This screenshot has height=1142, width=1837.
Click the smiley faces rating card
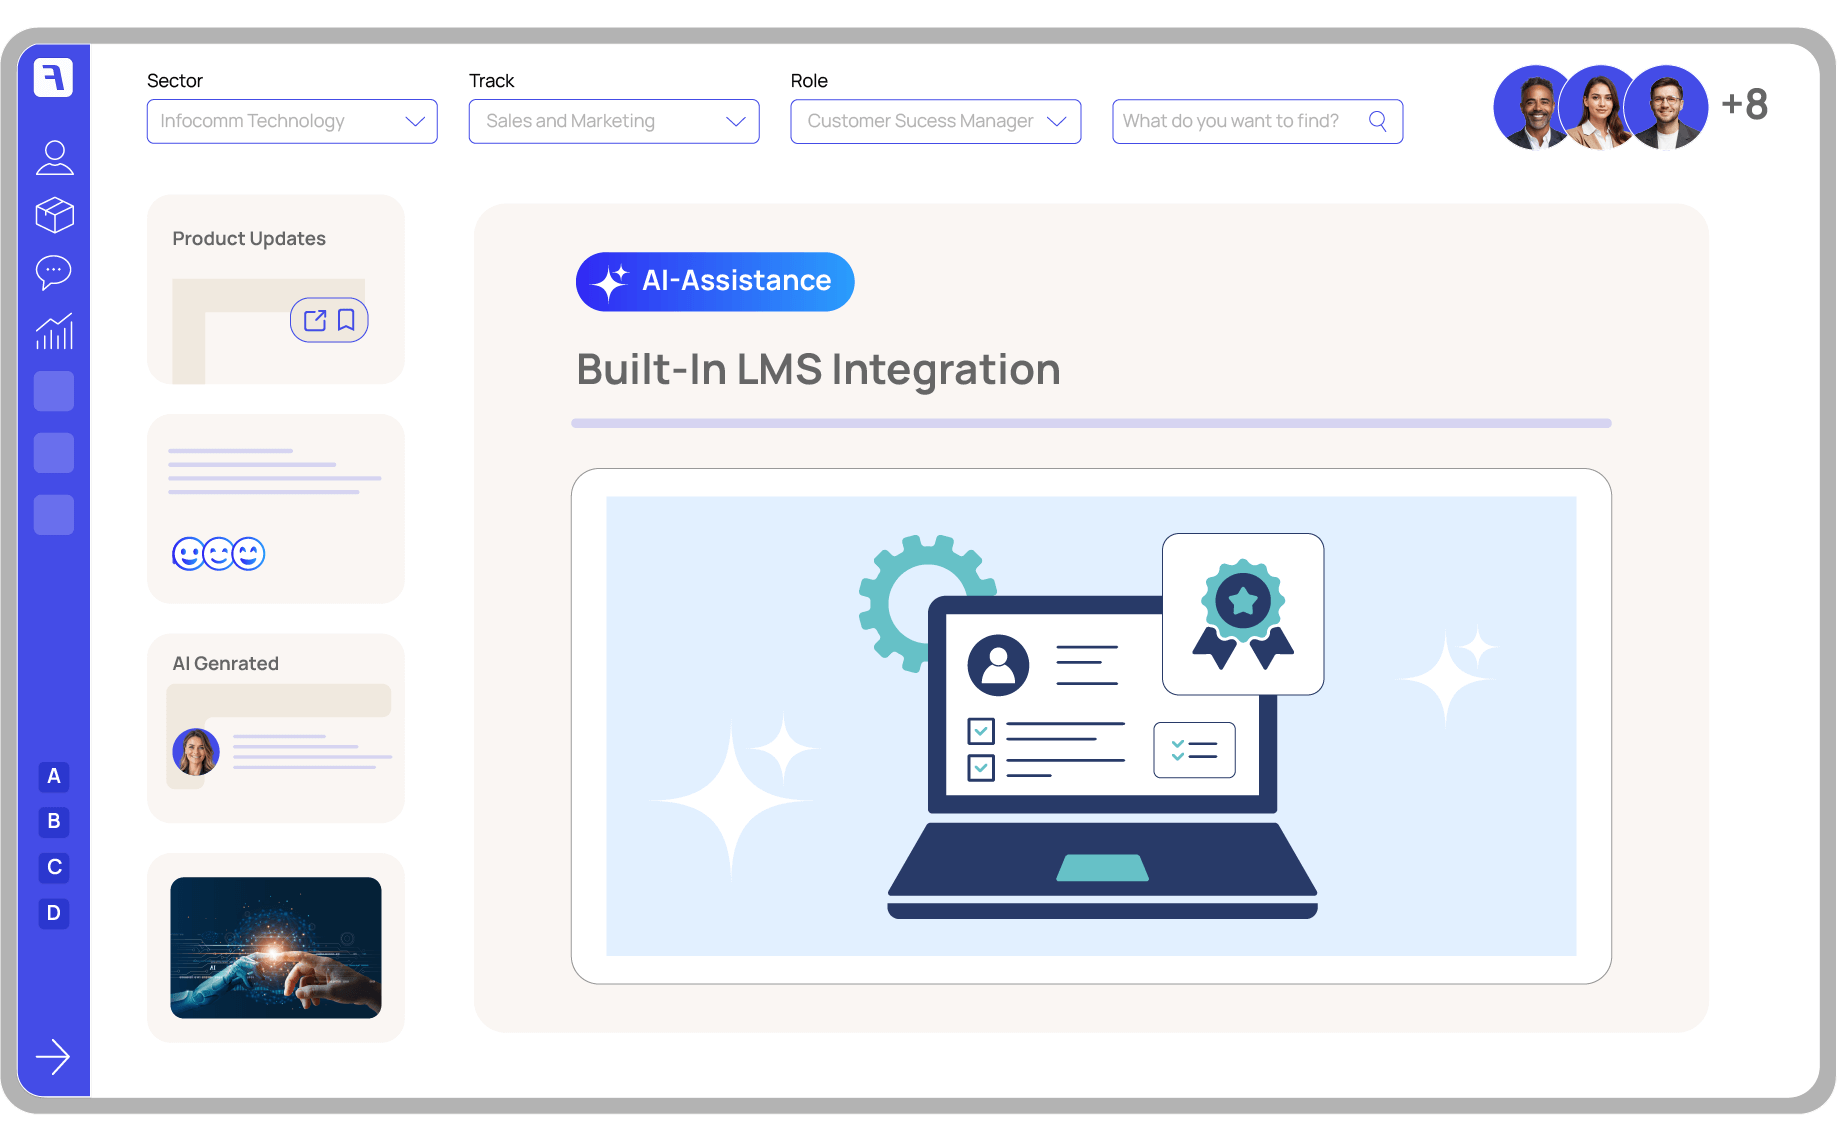(219, 553)
